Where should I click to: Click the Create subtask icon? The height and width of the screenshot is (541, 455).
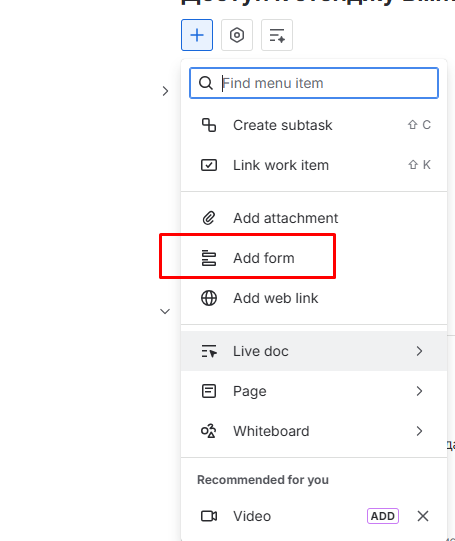(209, 125)
